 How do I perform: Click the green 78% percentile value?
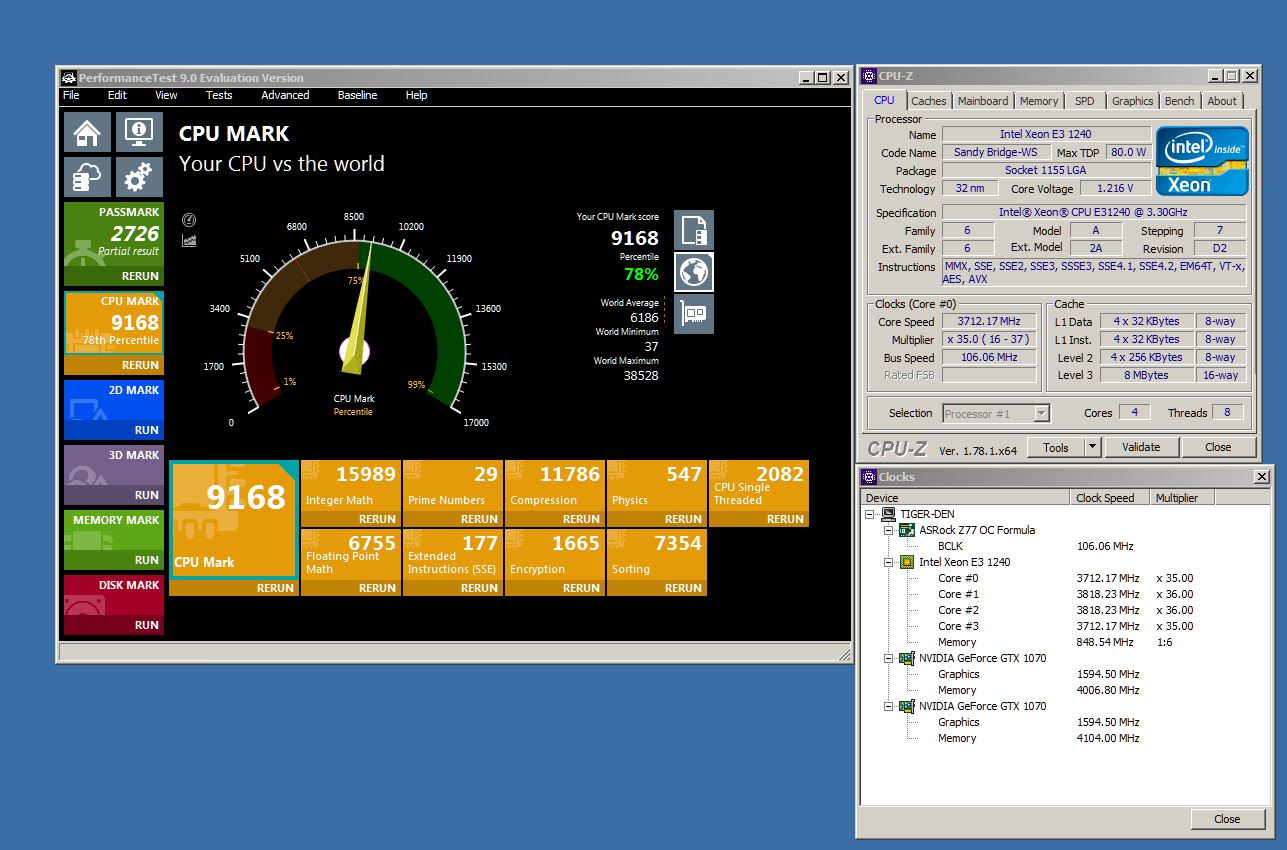point(641,274)
